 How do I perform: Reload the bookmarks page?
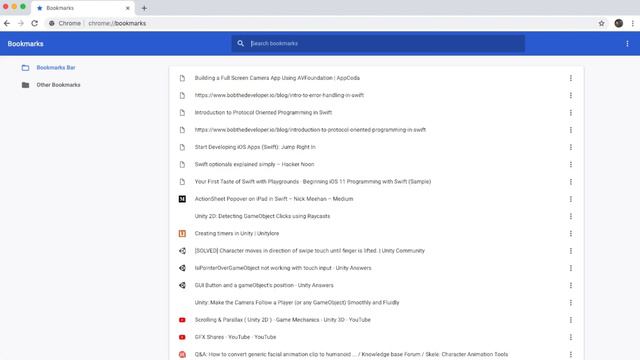pyautogui.click(x=35, y=23)
